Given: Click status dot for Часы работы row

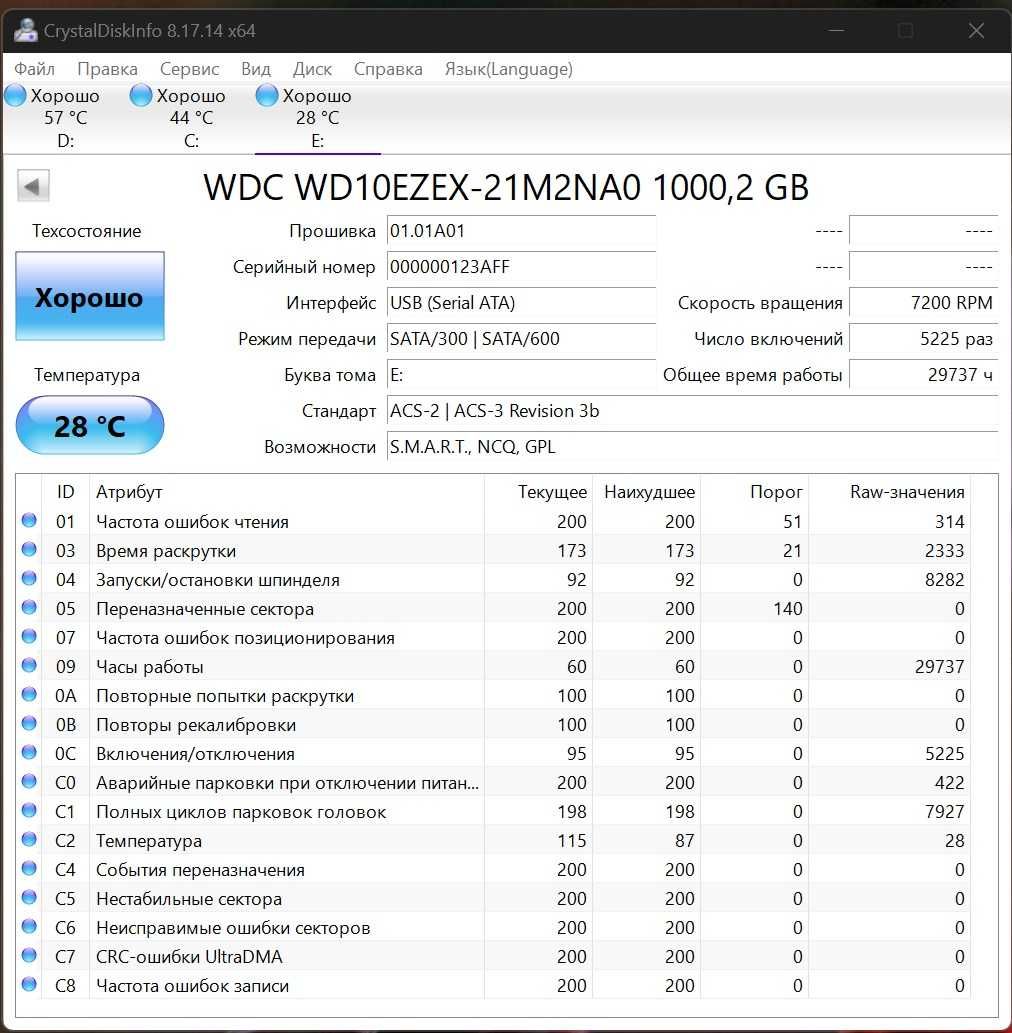Looking at the screenshot, I should [29, 665].
